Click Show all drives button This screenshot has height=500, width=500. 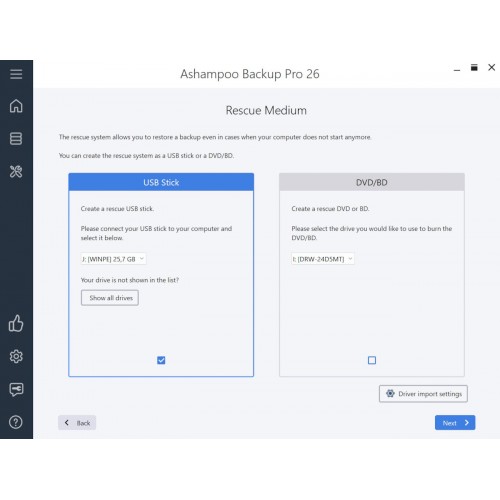click(x=110, y=298)
